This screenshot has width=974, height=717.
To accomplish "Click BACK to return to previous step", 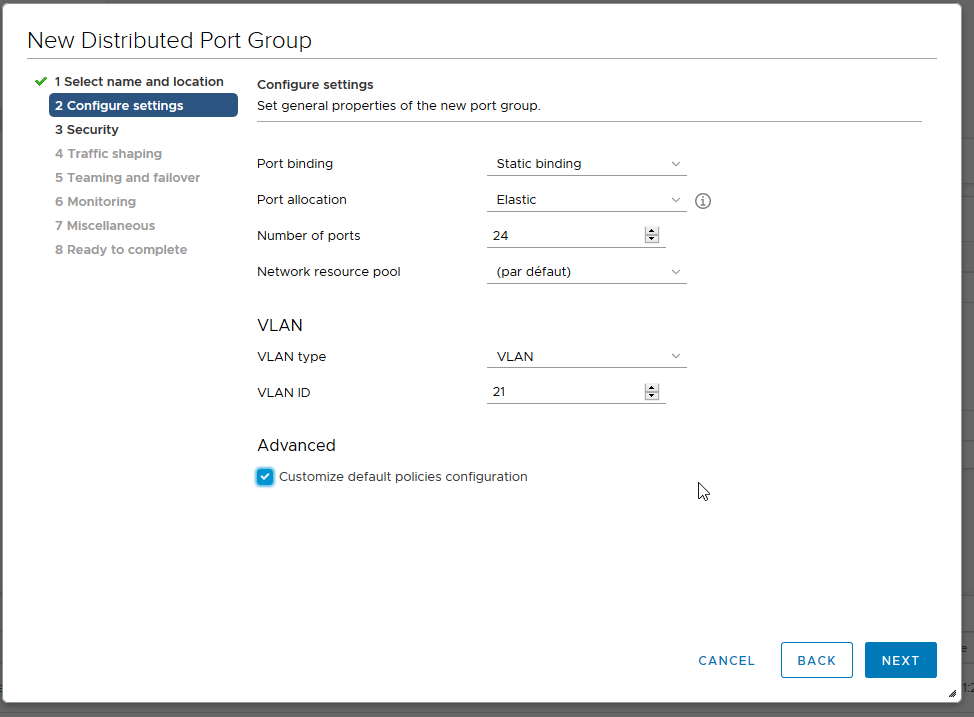I will [816, 660].
